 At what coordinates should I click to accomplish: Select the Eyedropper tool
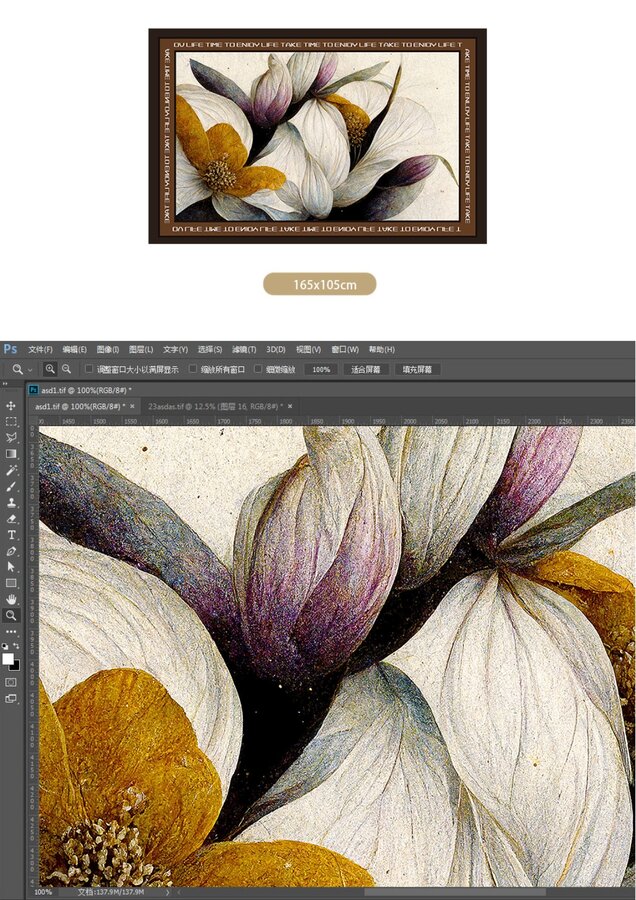point(11,470)
